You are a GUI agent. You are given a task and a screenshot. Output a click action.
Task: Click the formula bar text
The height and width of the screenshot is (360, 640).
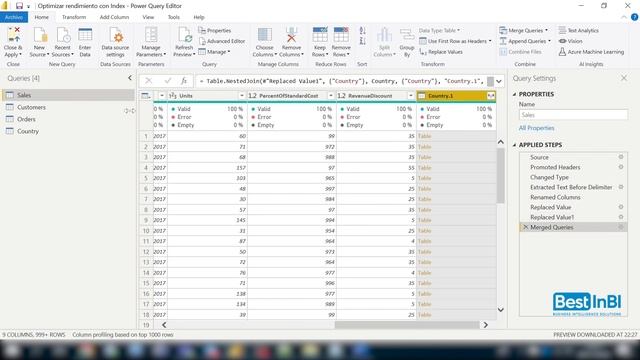(342, 81)
